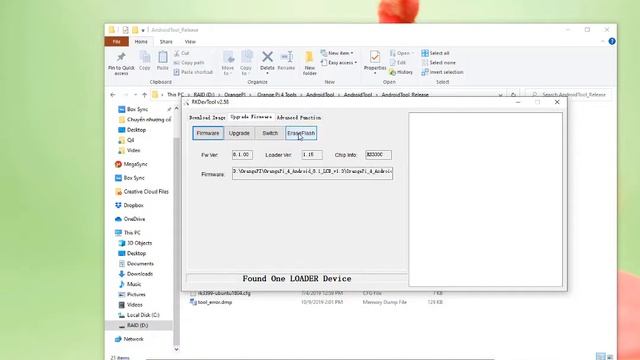Select Network in navigation pane
The image size is (640, 360).
[129, 339]
